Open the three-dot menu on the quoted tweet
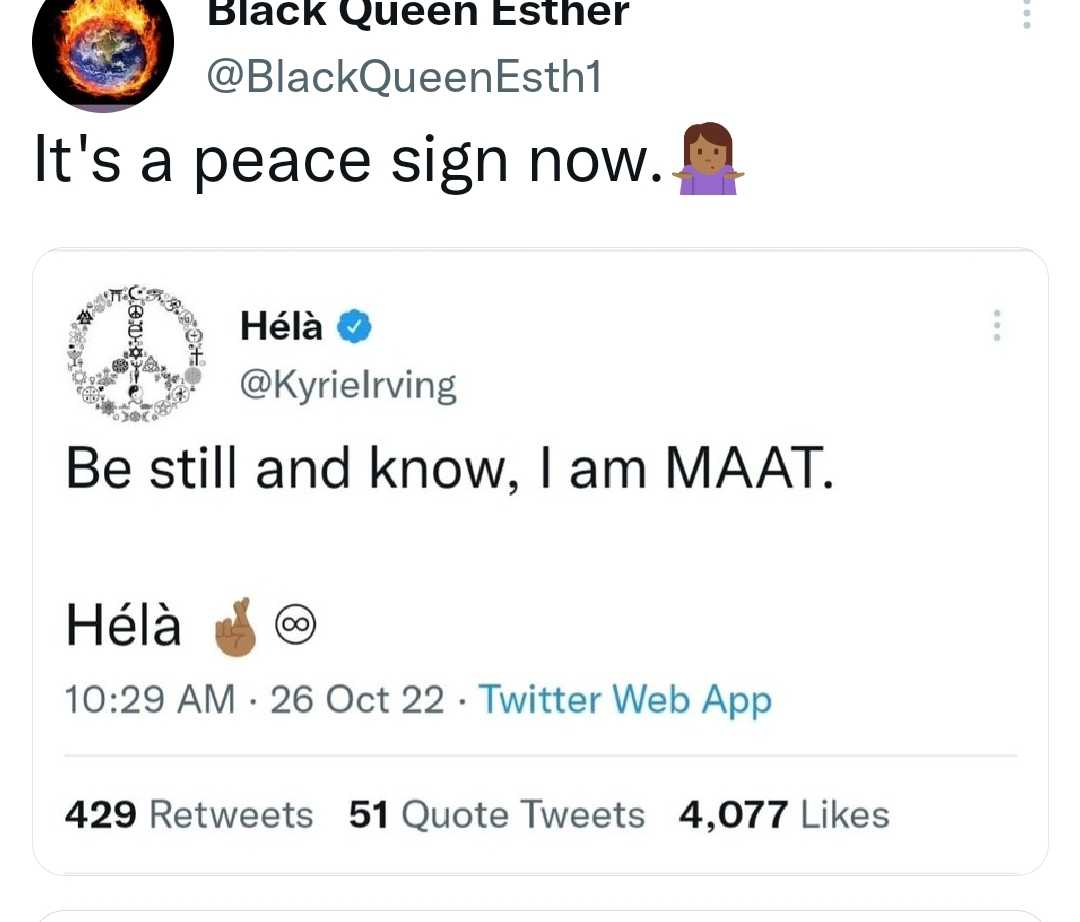Image resolution: width=1080 pixels, height=922 pixels. pos(997,325)
